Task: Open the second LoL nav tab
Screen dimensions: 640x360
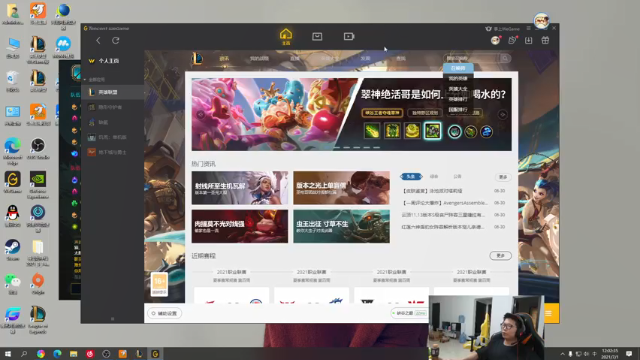Action: click(259, 58)
